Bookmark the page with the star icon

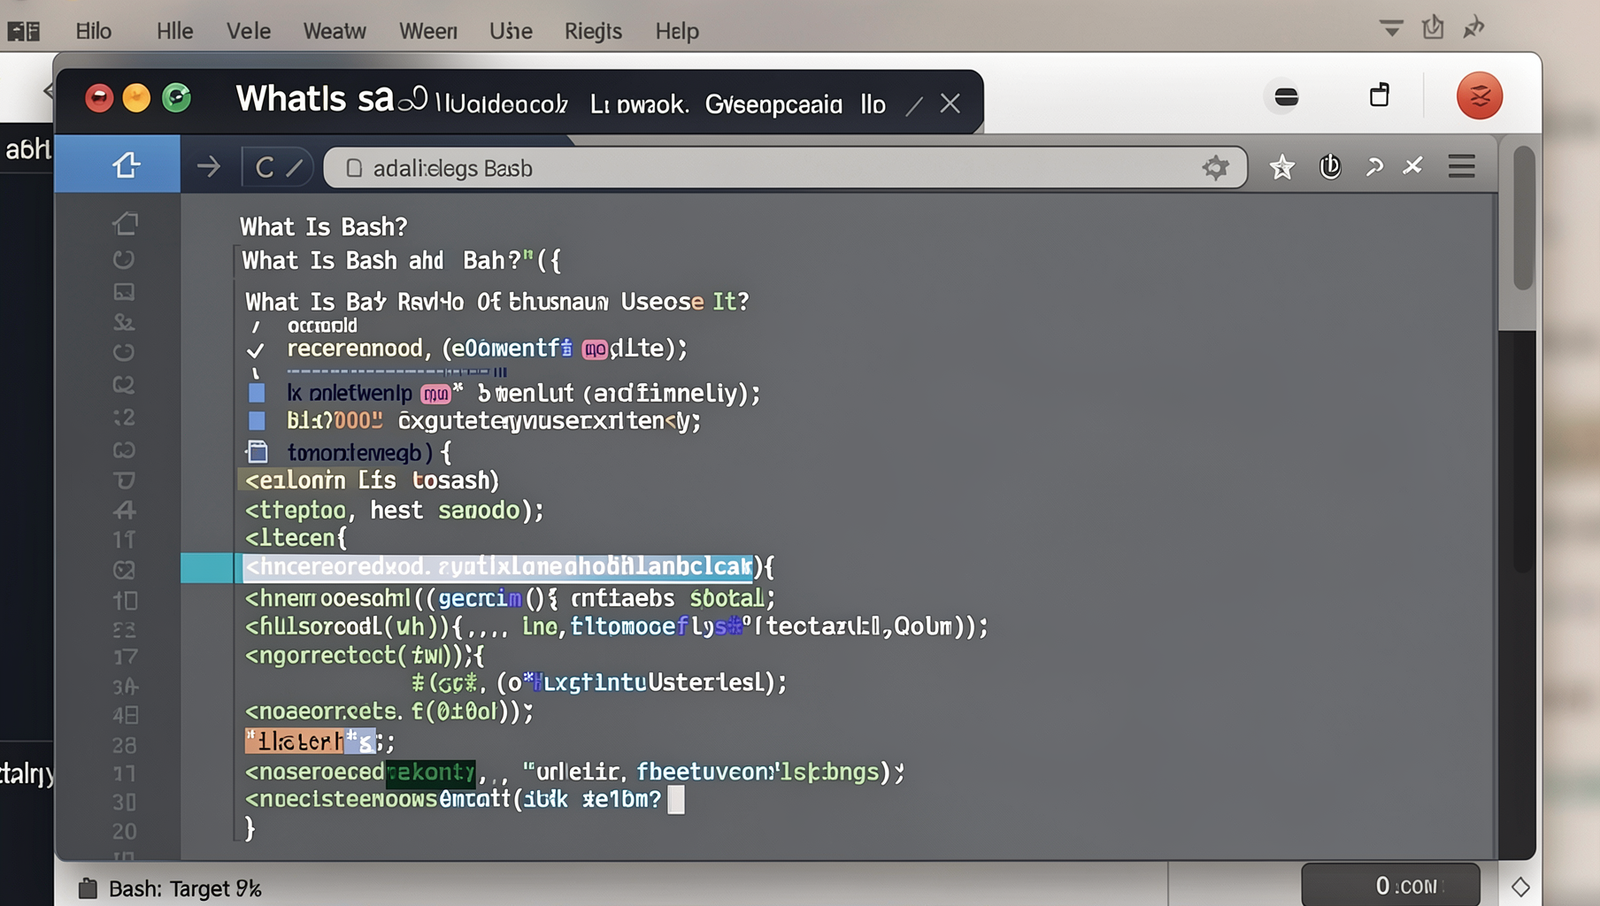click(x=1282, y=167)
